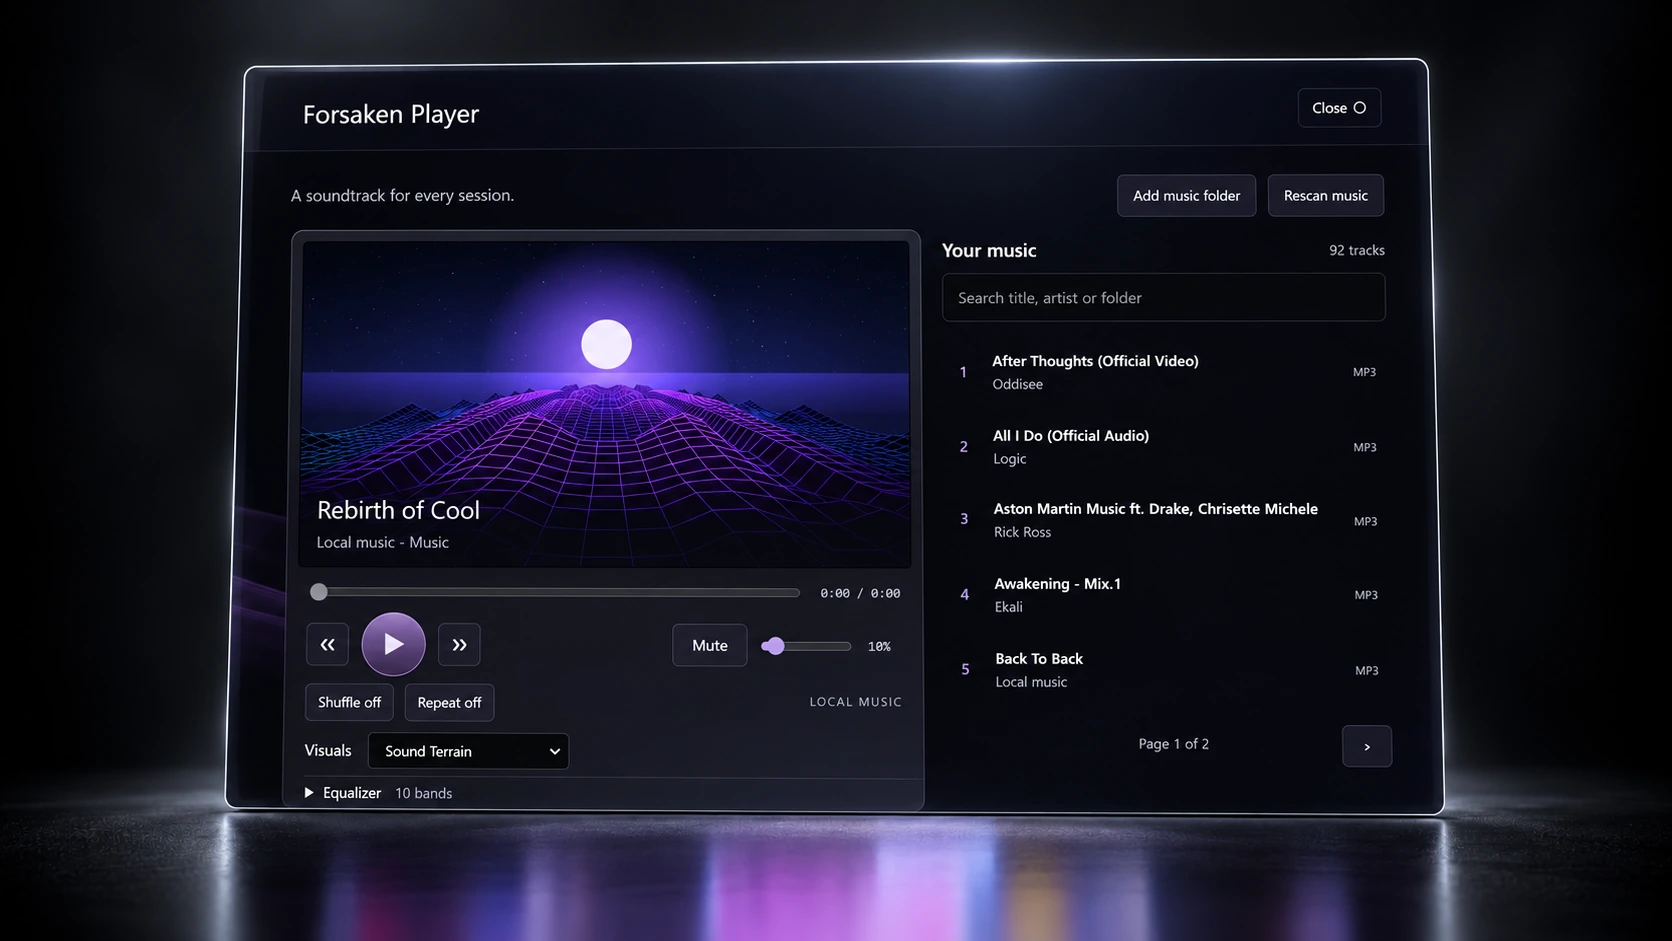Click the Rebirth of Cool title

[x=398, y=510]
